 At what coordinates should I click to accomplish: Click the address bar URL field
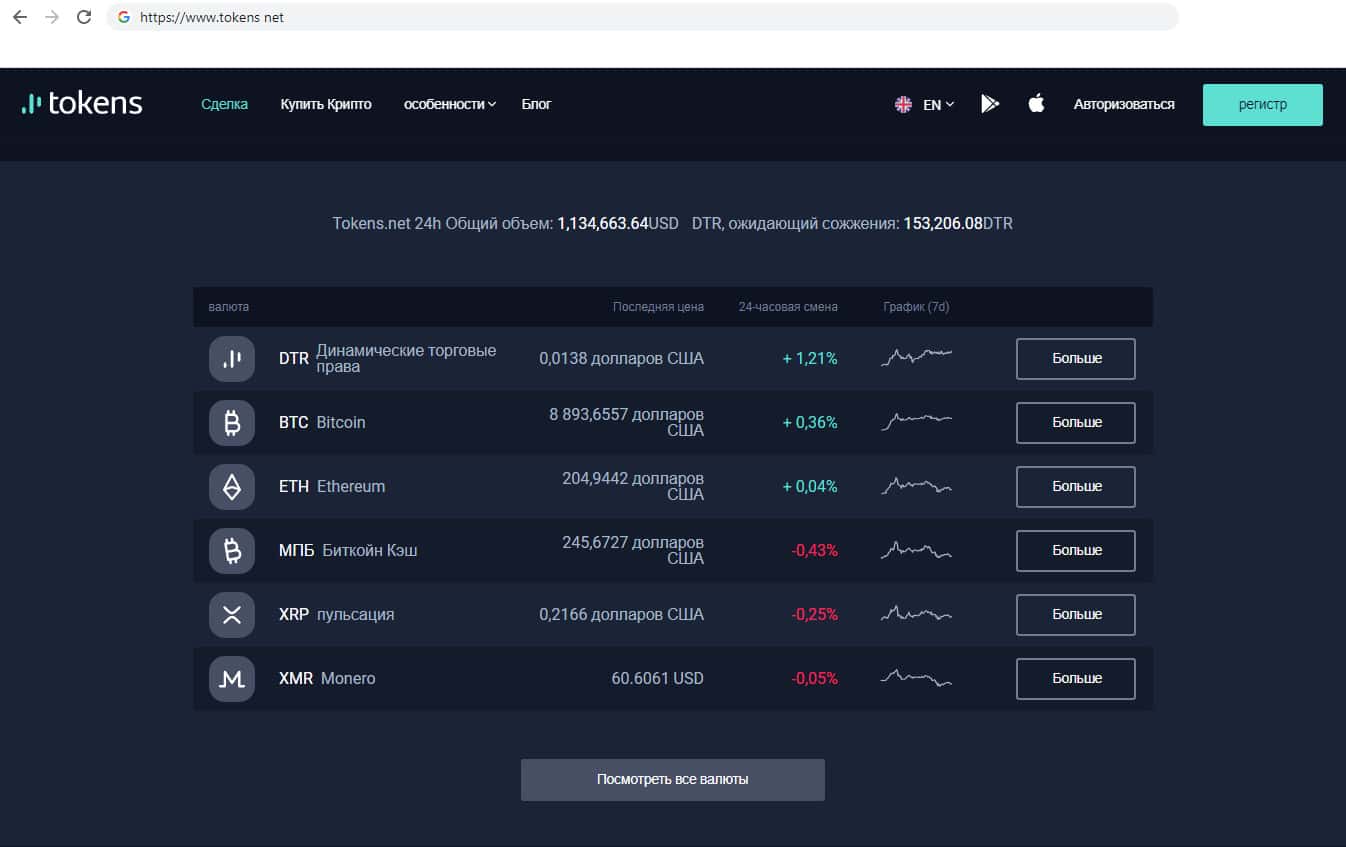(640, 17)
